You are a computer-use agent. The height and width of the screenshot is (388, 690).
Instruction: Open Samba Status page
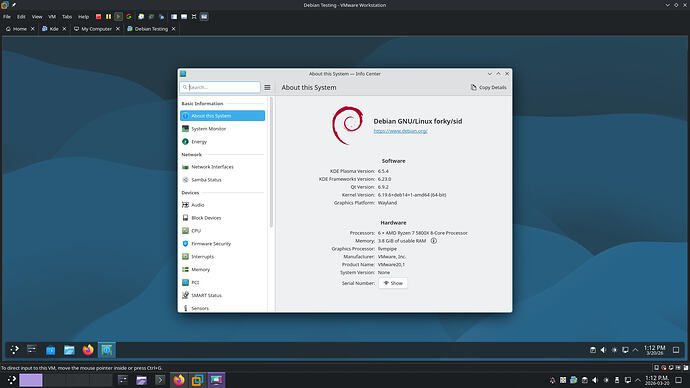coord(223,180)
